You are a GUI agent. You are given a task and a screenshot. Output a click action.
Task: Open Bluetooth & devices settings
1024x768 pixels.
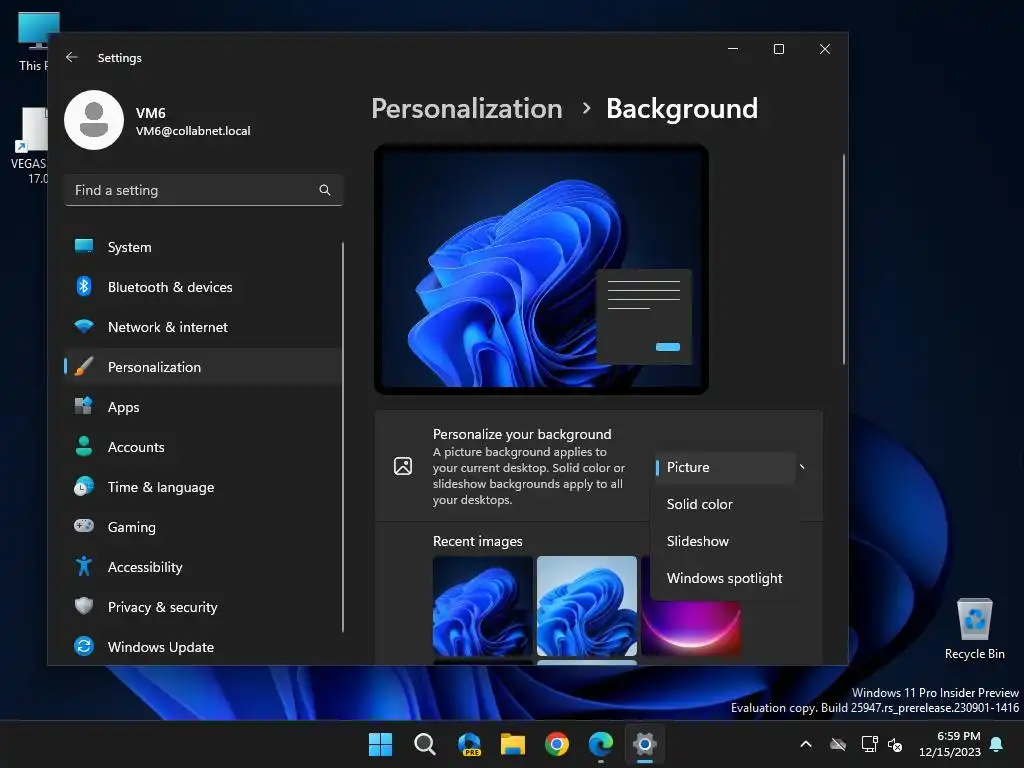(x=202, y=287)
